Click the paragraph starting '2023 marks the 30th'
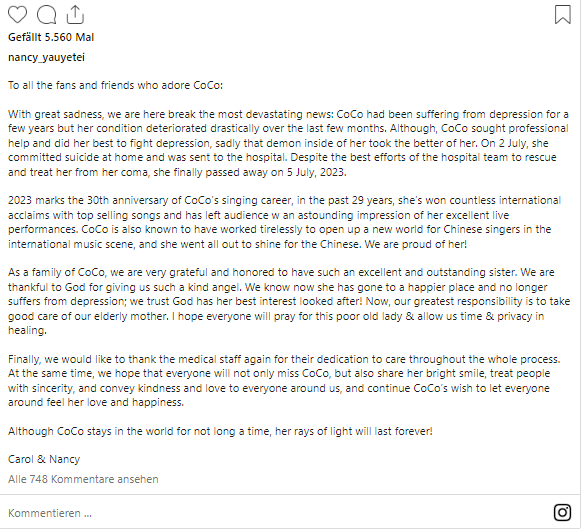Image resolution: width=581 pixels, height=530 pixels. click(285, 222)
